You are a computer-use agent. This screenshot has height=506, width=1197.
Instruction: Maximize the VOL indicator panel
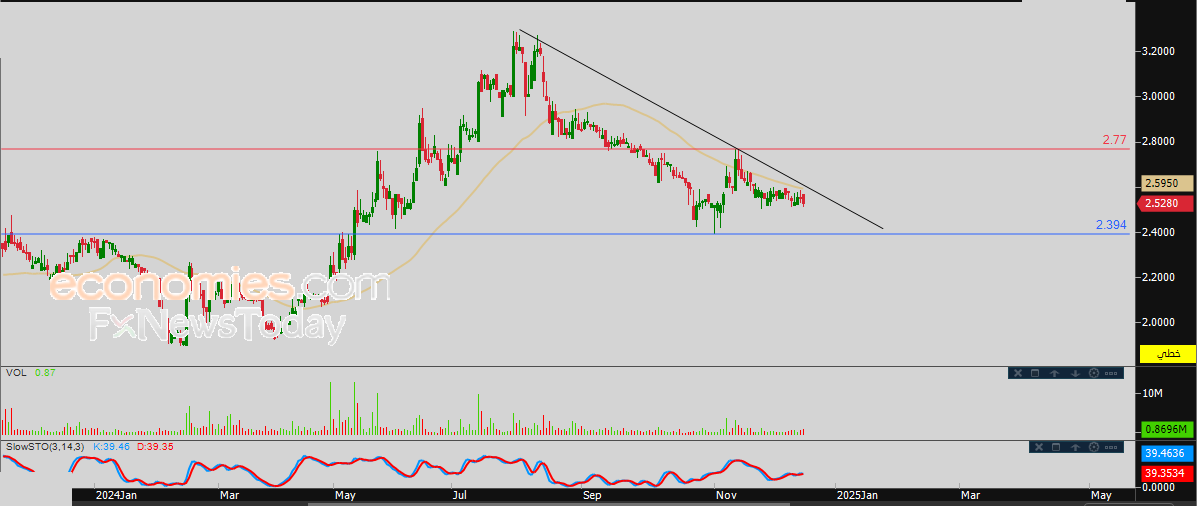coord(1035,373)
